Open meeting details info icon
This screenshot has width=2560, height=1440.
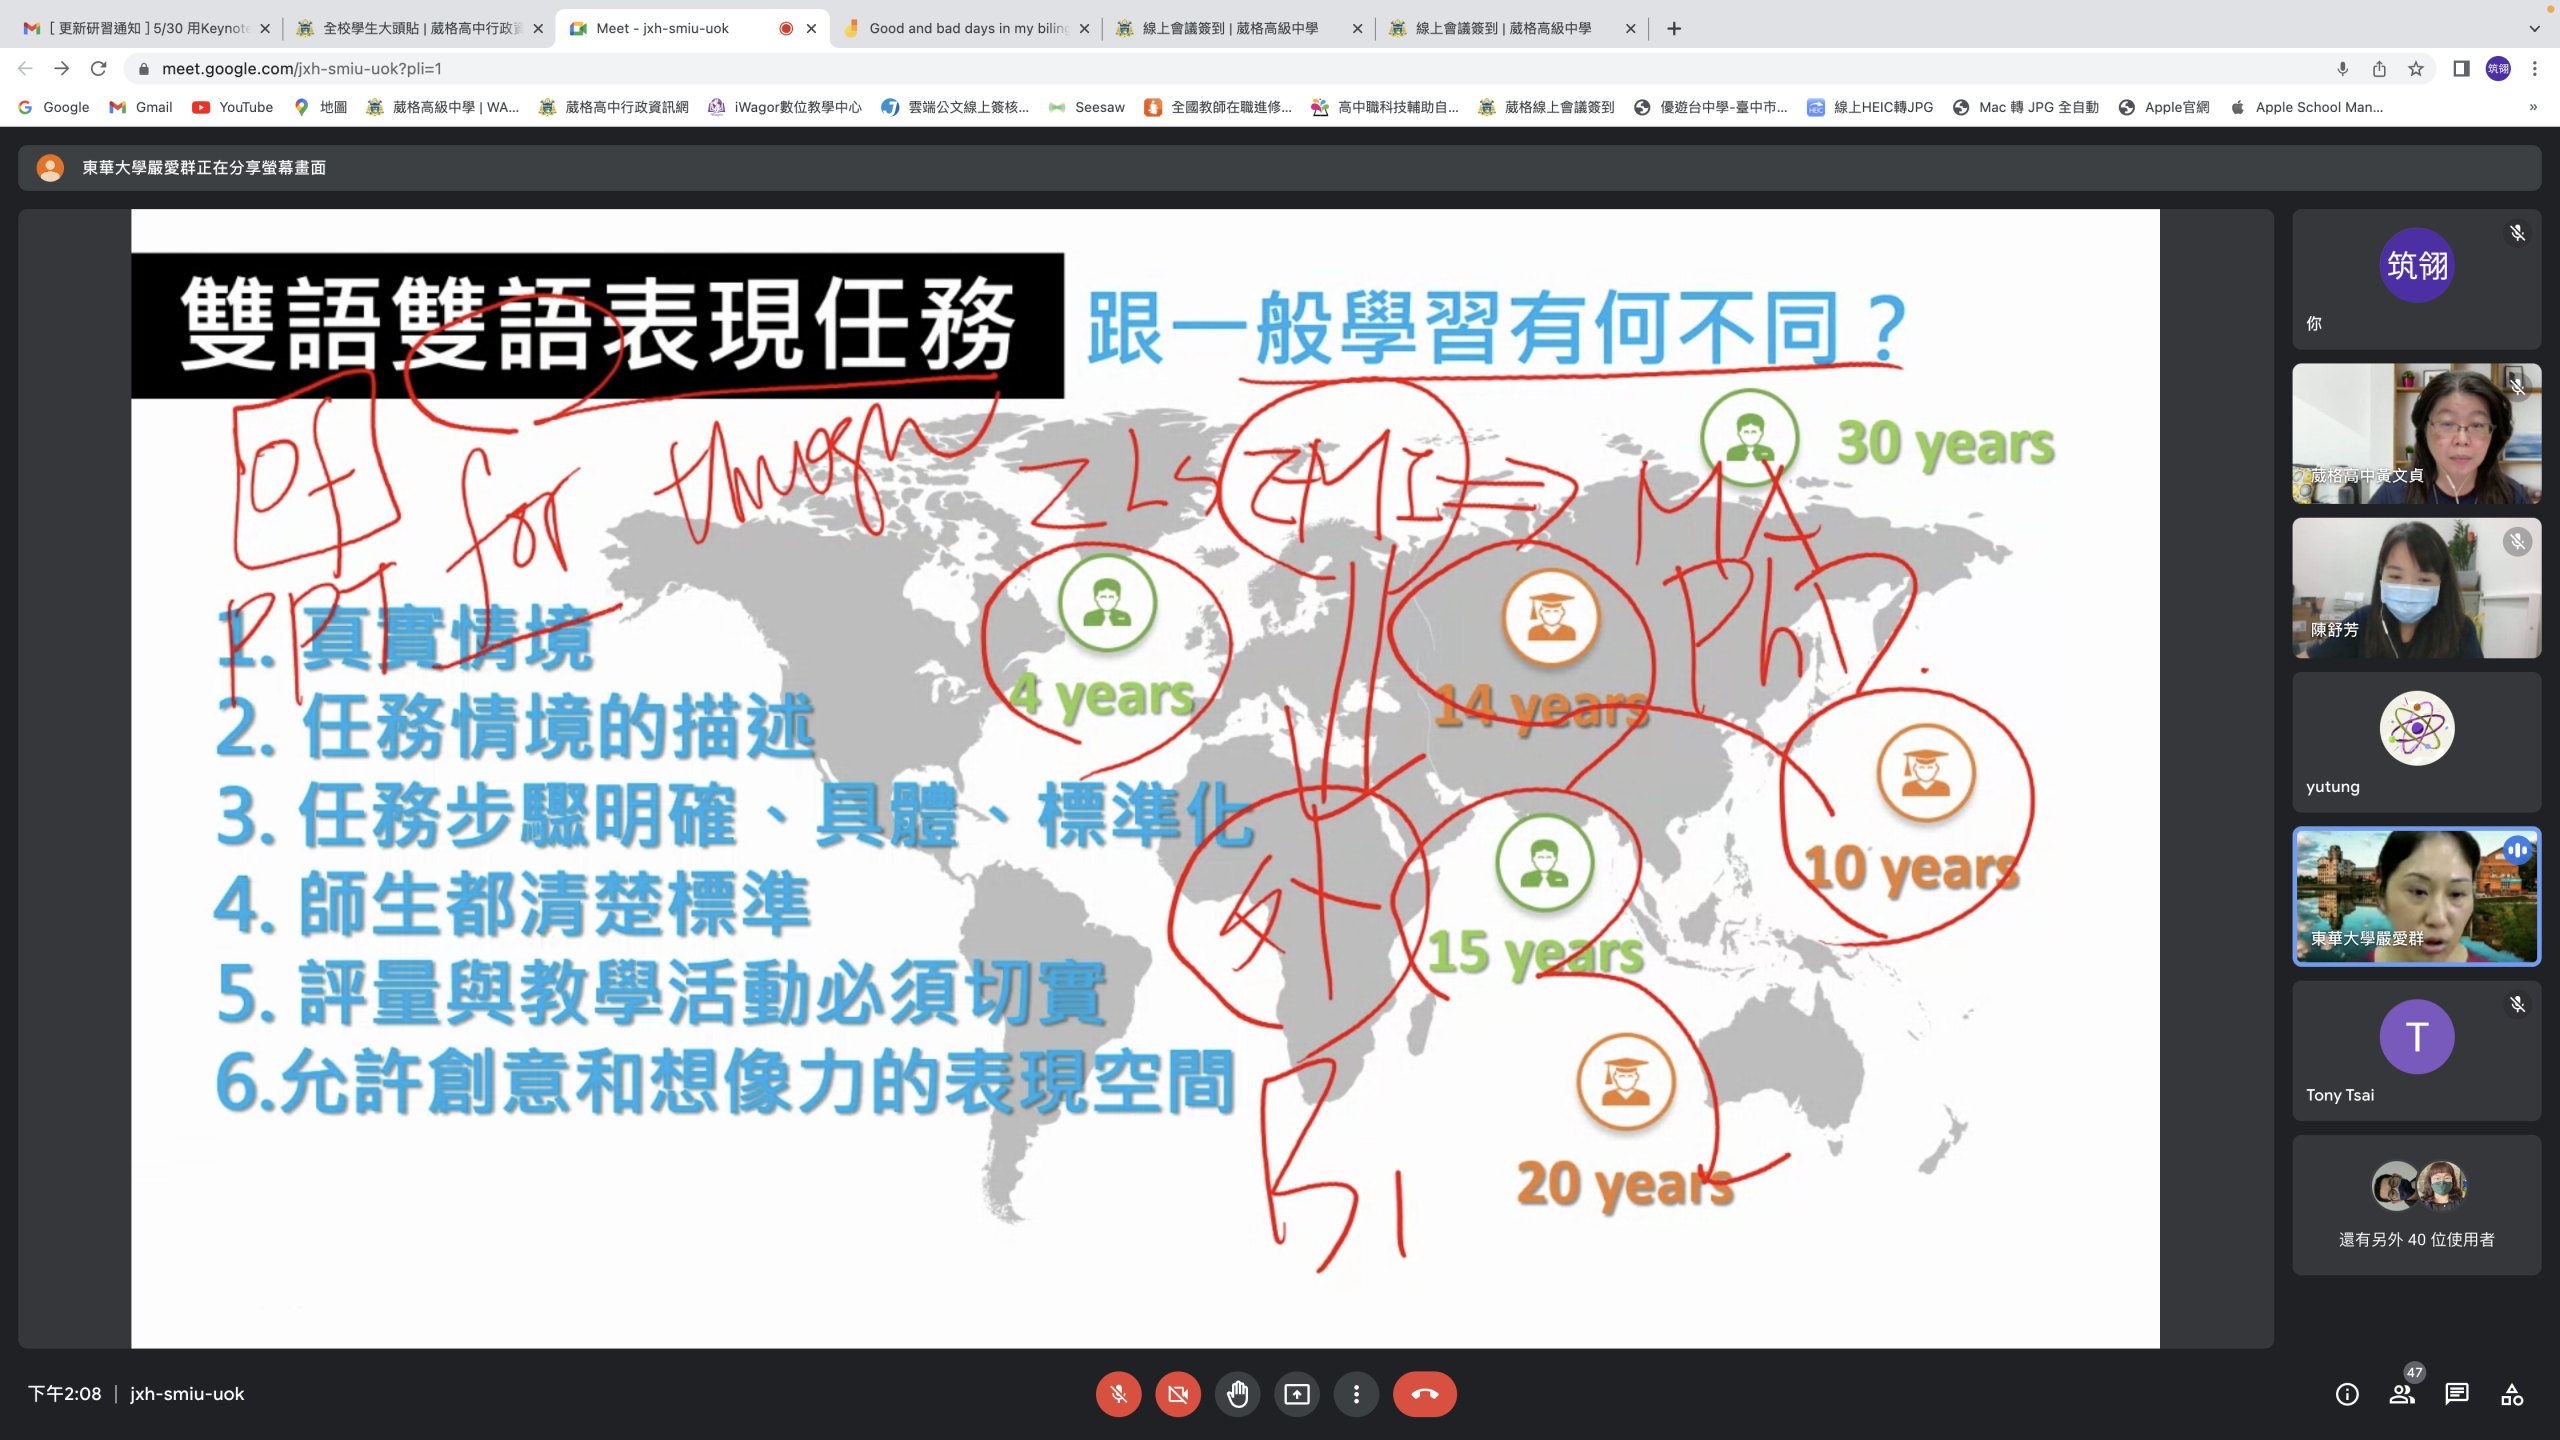tap(2347, 1394)
